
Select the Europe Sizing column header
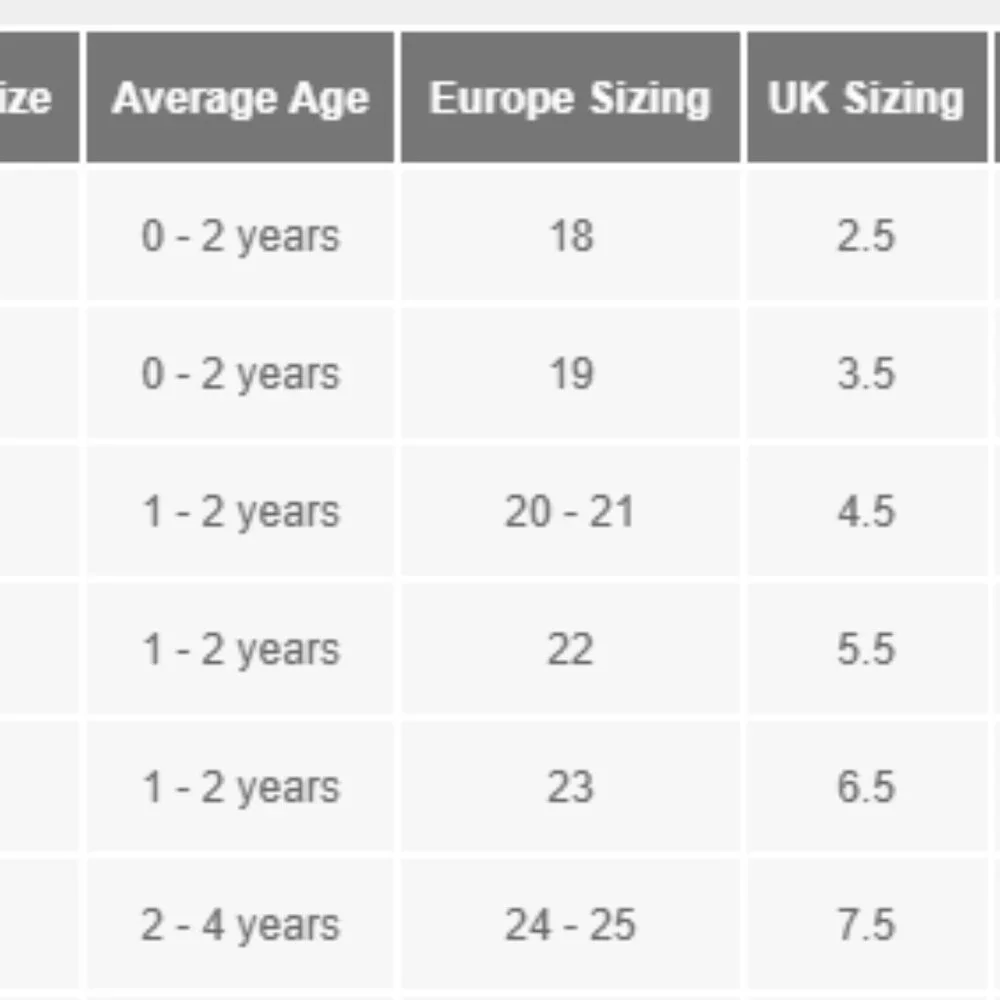pos(570,98)
